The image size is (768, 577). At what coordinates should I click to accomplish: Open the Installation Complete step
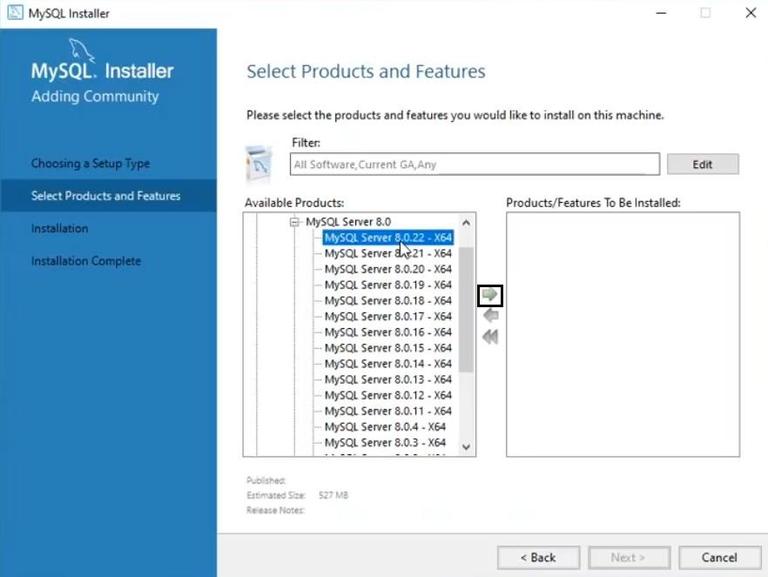[86, 261]
